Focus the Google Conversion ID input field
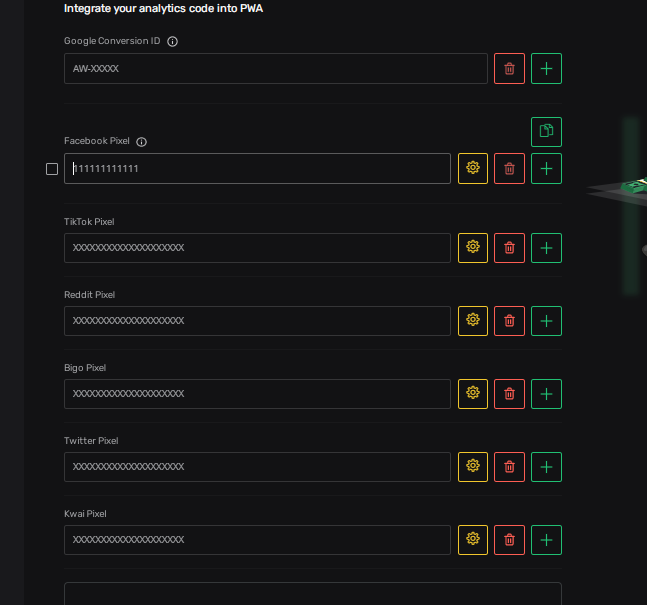The width and height of the screenshot is (647, 605). coord(275,69)
